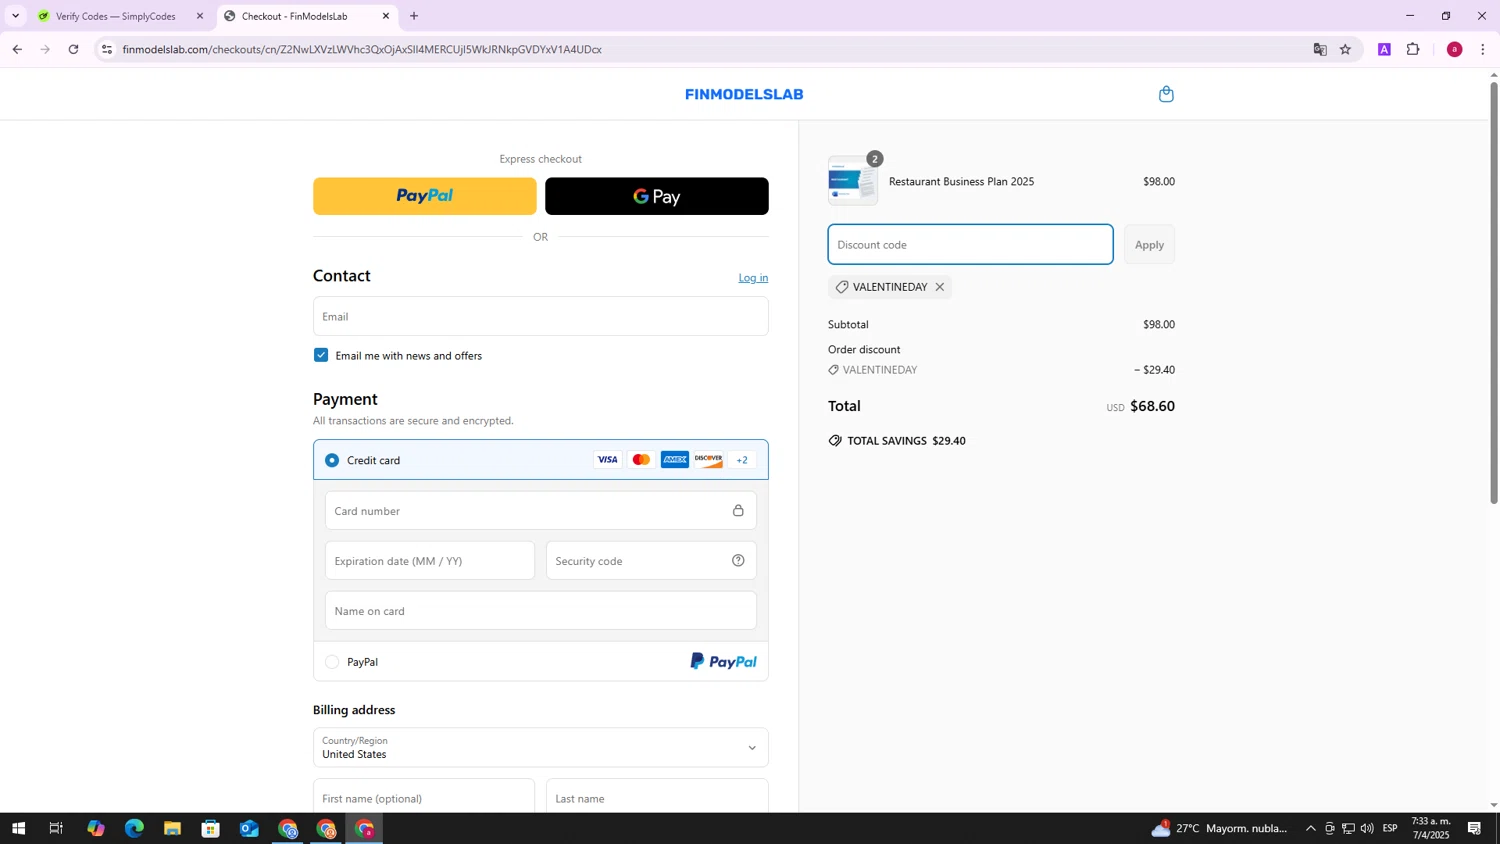Open the Windows Start menu
Image resolution: width=1500 pixels, height=844 pixels.
(x=18, y=829)
